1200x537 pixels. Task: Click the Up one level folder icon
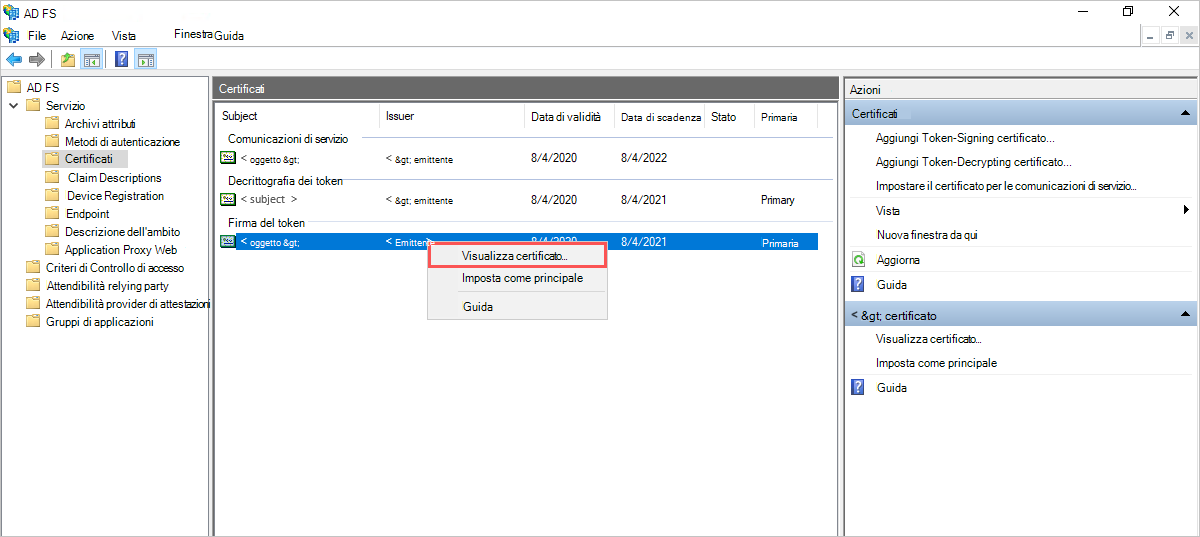(x=68, y=59)
